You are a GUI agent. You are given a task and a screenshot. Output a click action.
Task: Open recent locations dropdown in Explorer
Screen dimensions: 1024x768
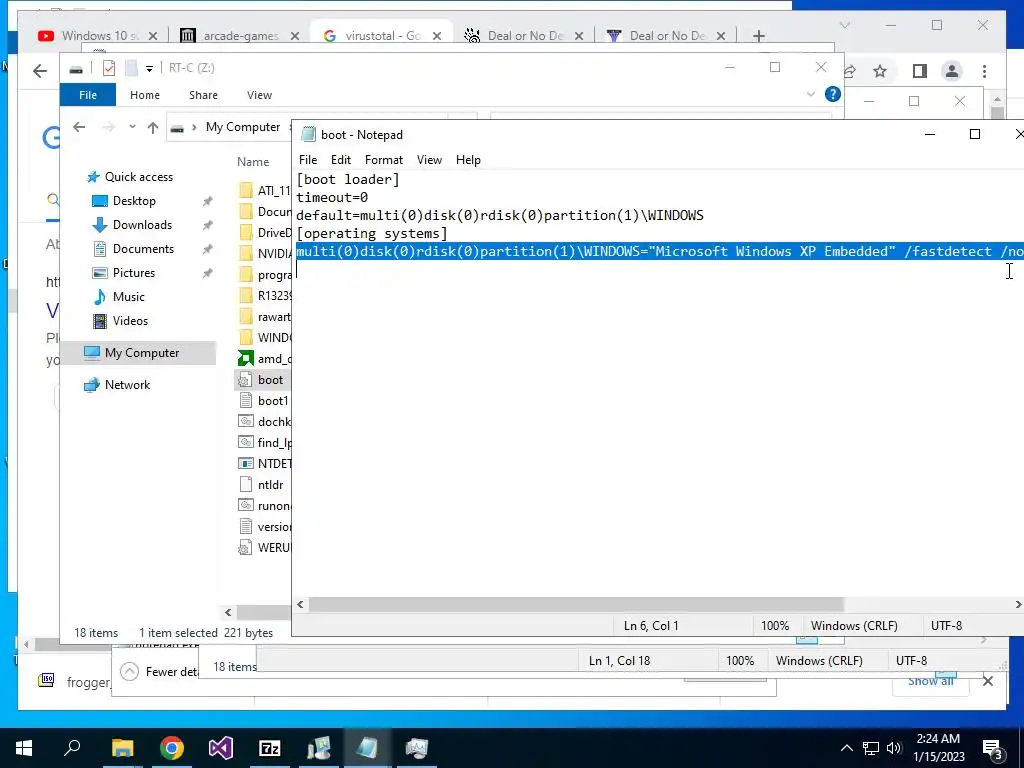132,127
